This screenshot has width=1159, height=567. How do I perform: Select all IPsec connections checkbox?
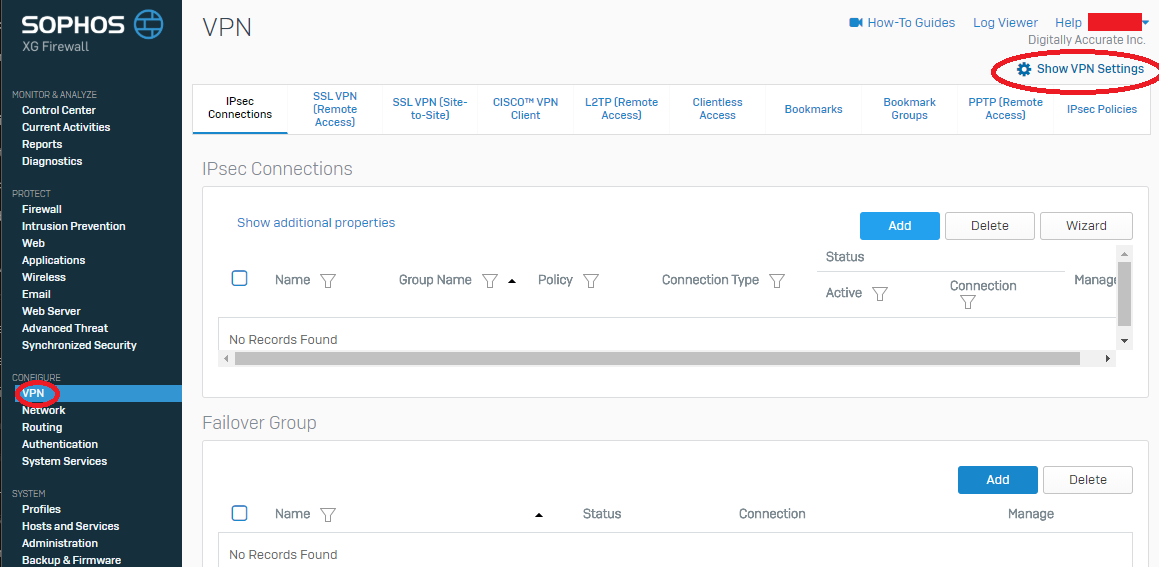[239, 279]
